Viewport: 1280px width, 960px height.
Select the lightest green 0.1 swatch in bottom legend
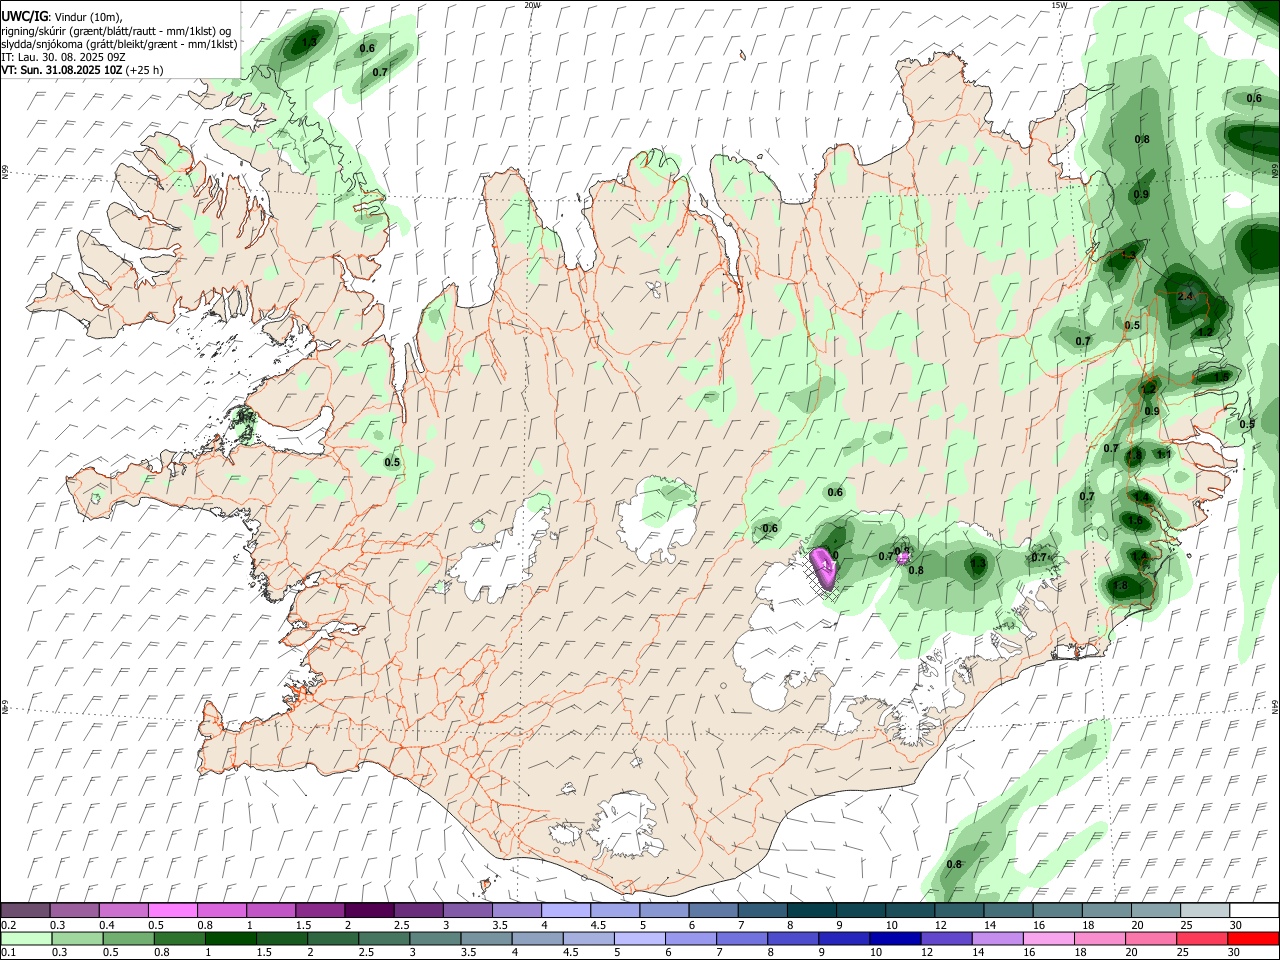pyautogui.click(x=26, y=938)
